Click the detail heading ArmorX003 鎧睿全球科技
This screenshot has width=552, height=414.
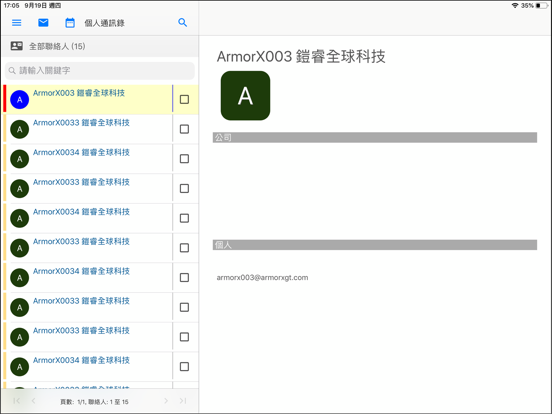click(301, 57)
